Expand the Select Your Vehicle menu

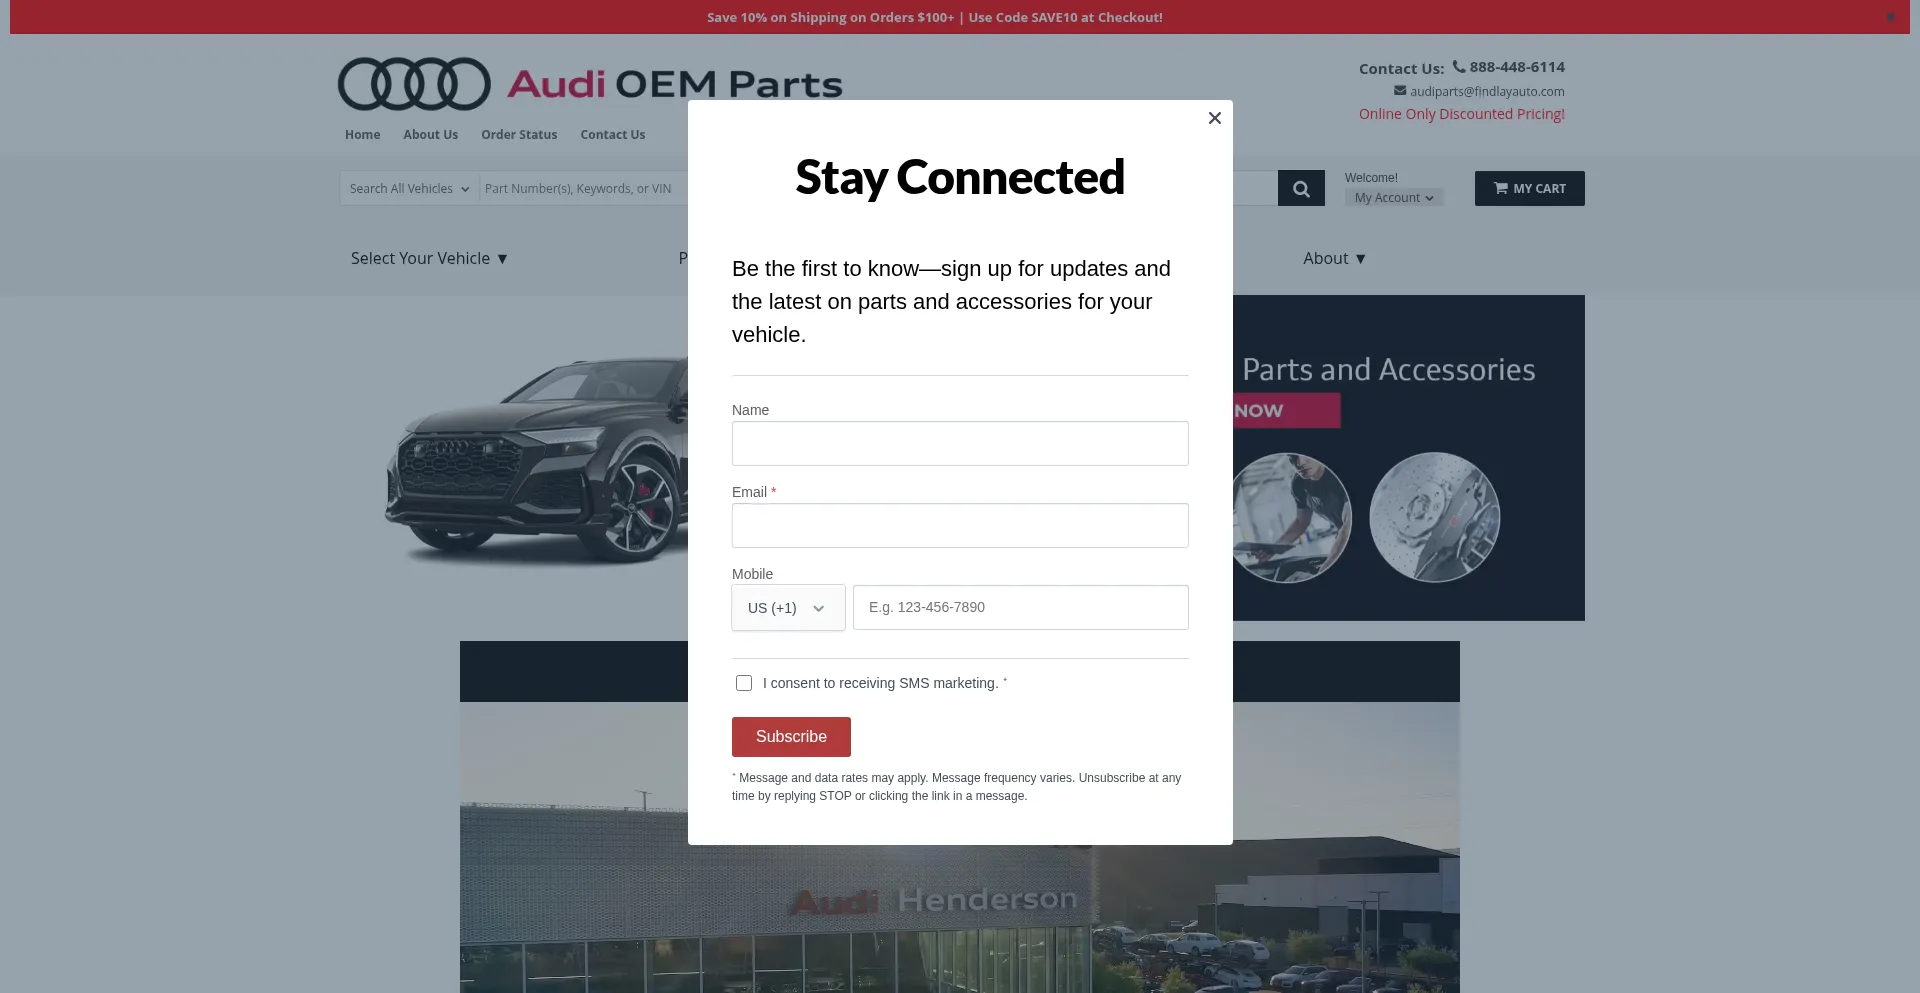pos(429,258)
